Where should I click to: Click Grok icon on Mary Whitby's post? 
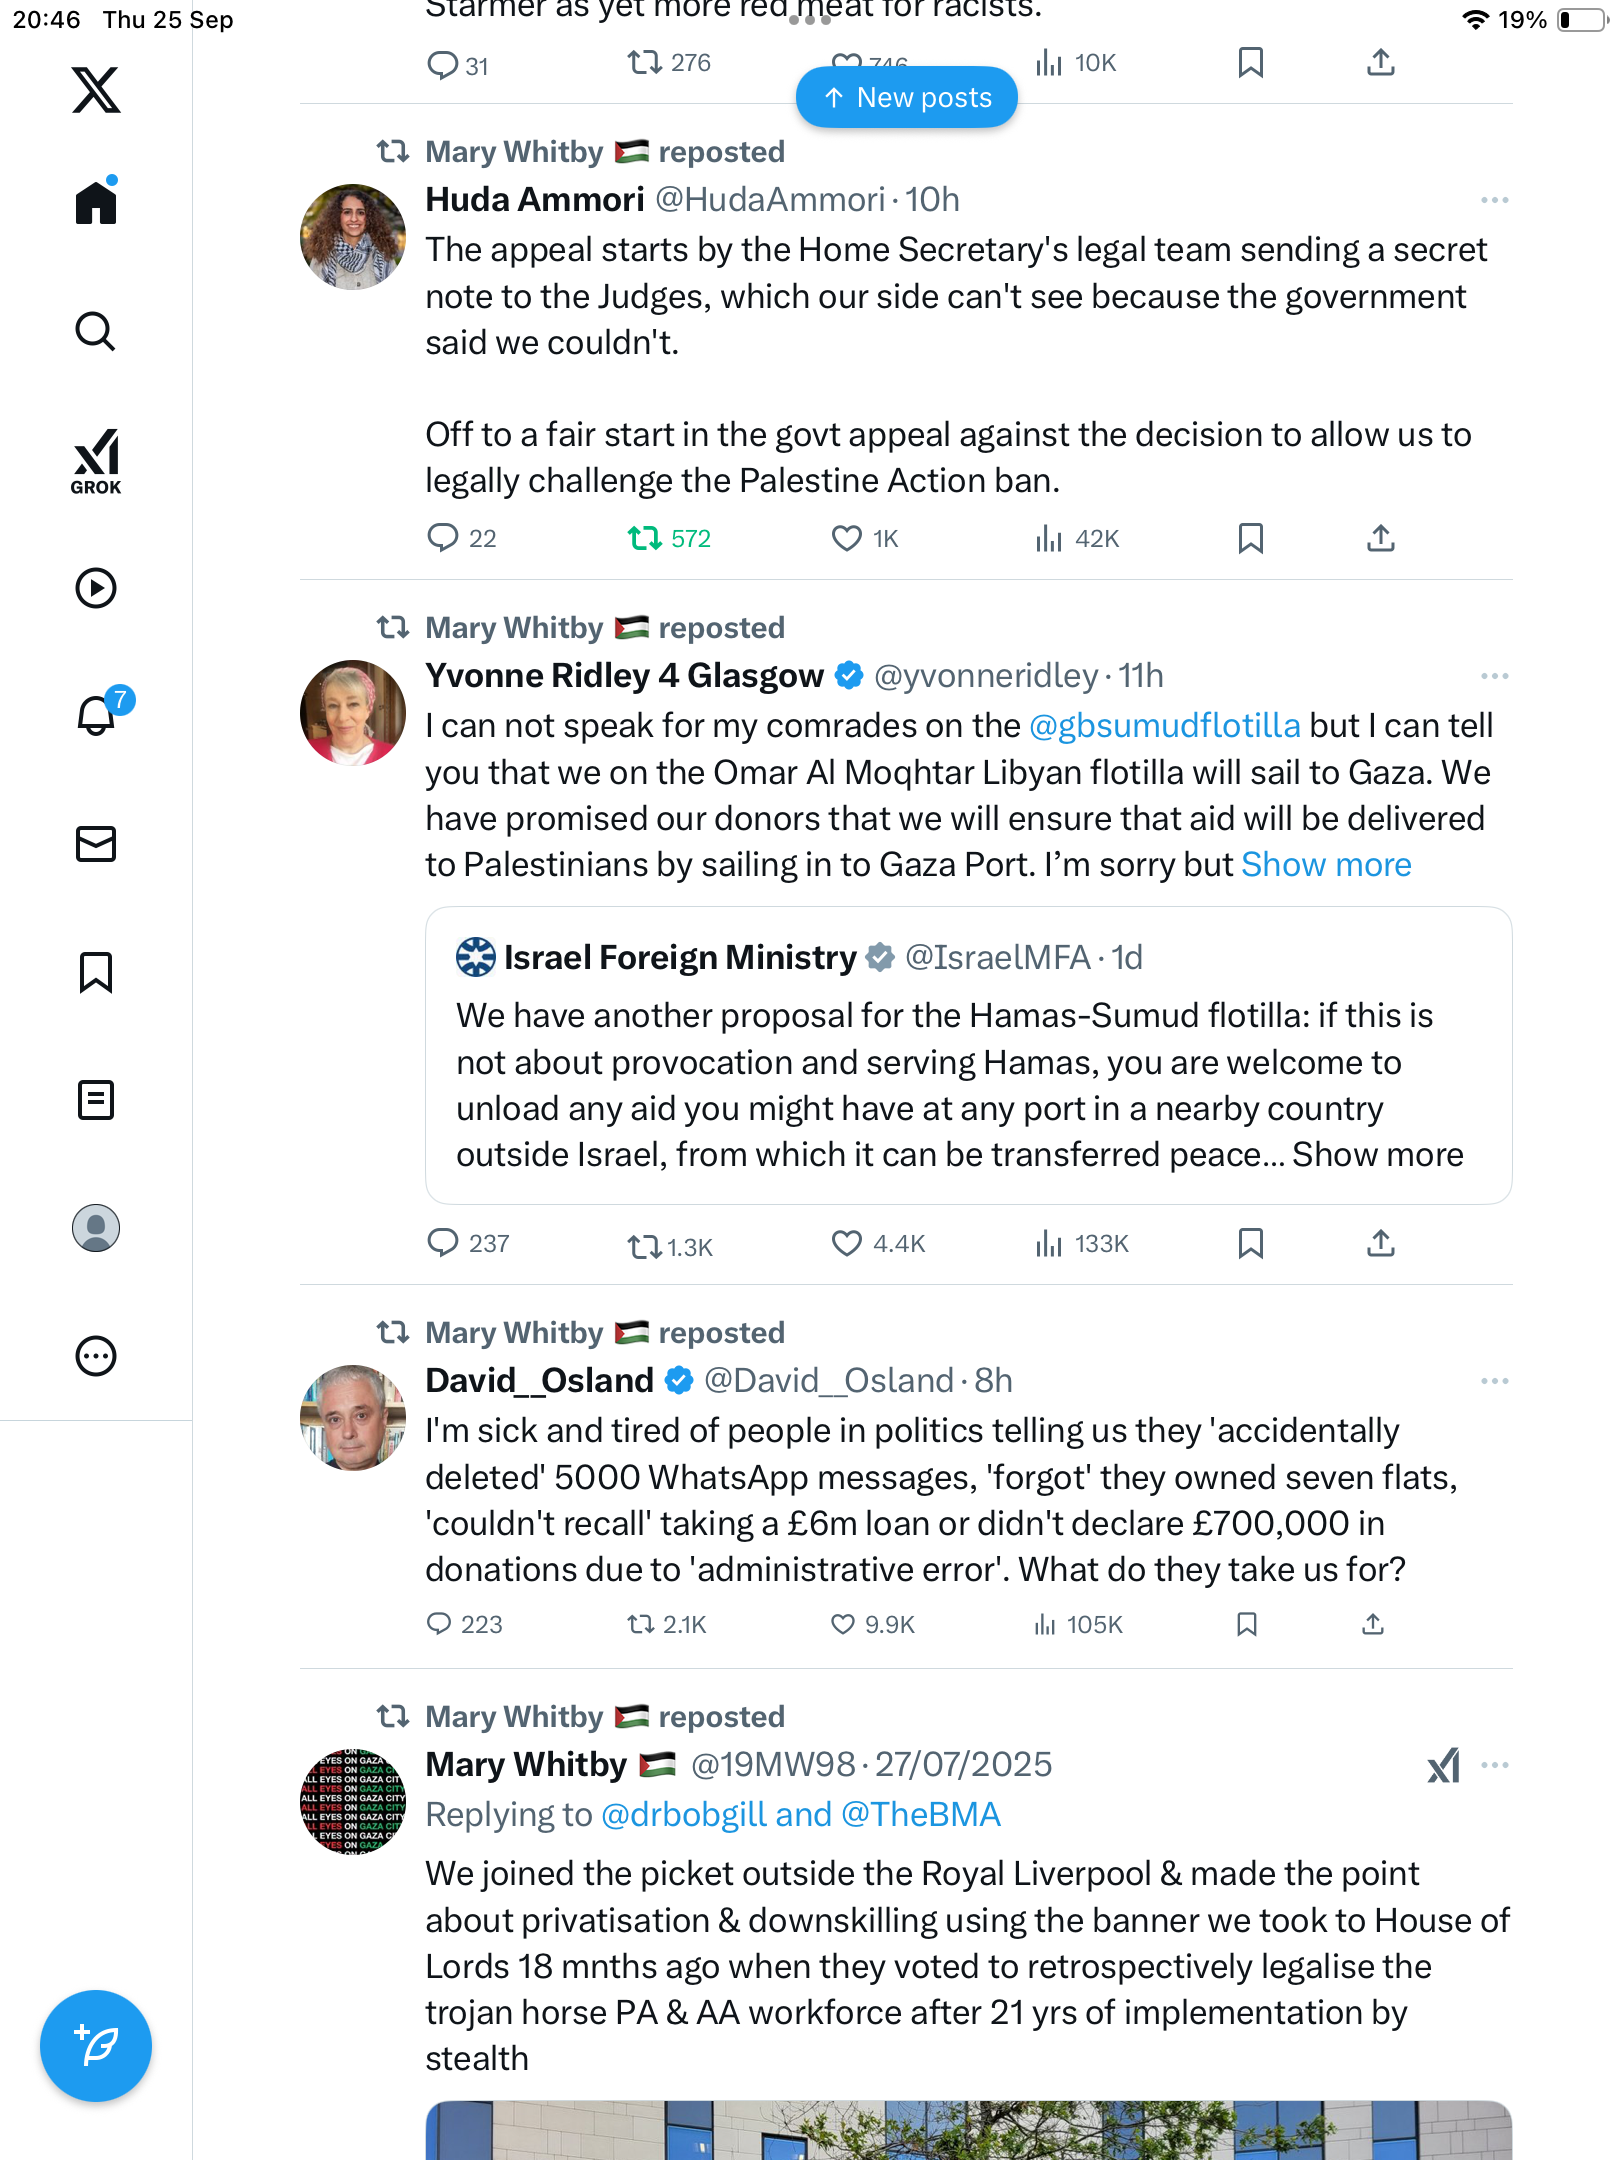[x=1443, y=1766]
